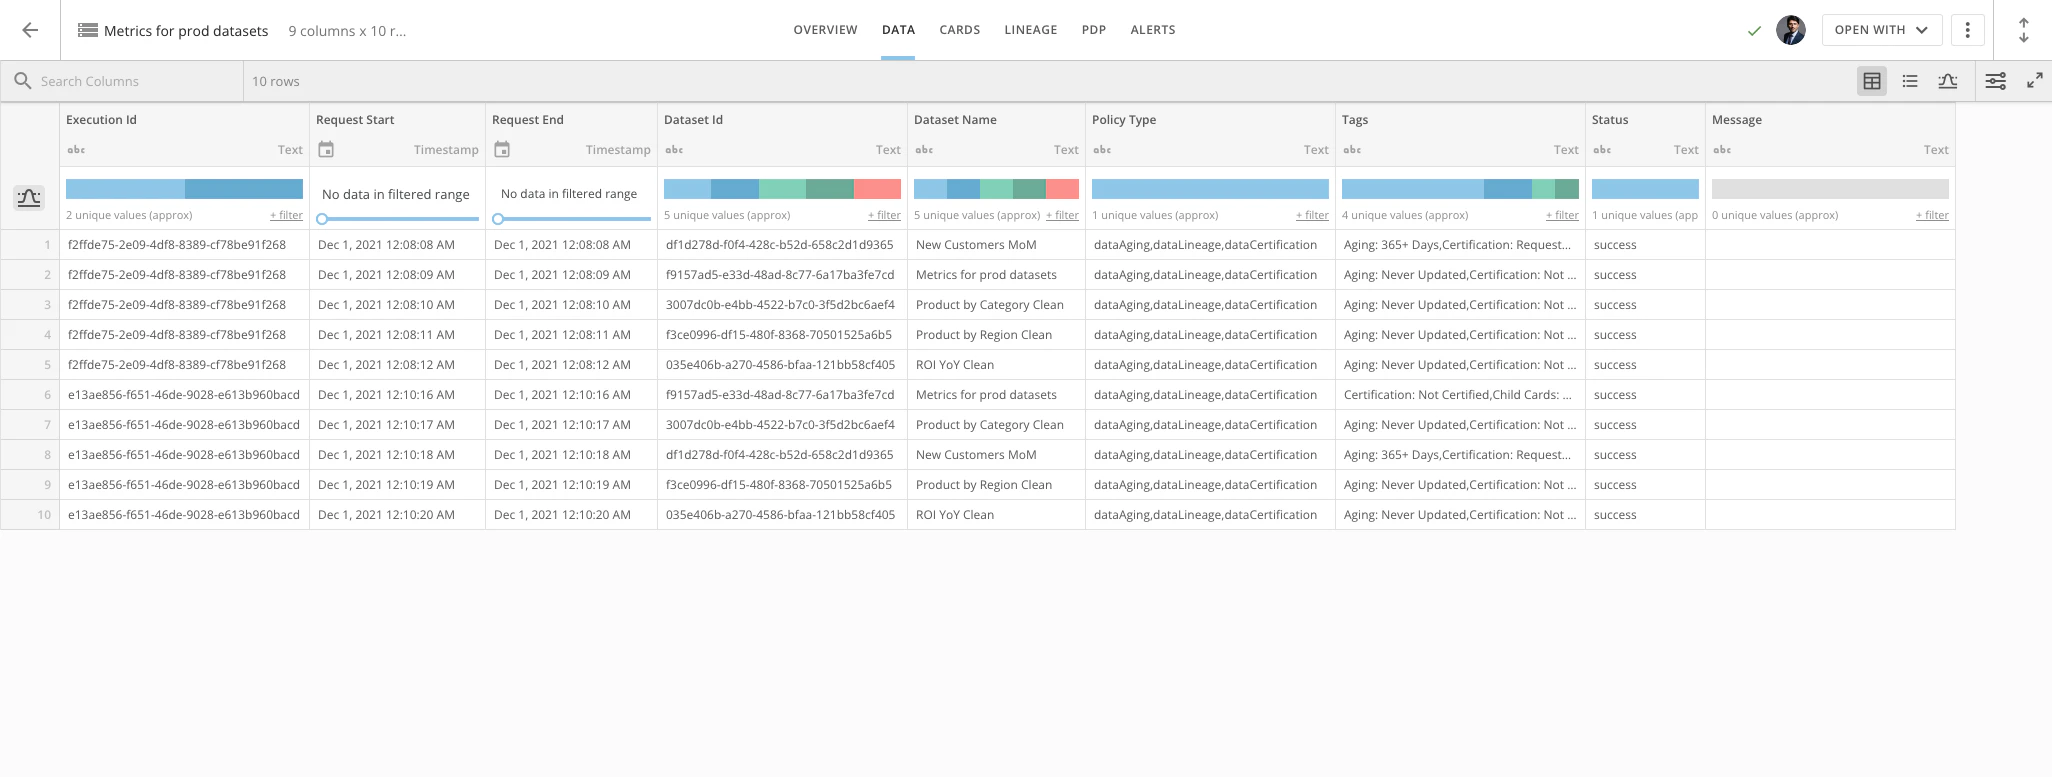Switch to list view icon
This screenshot has height=777, width=2052.
(1910, 81)
